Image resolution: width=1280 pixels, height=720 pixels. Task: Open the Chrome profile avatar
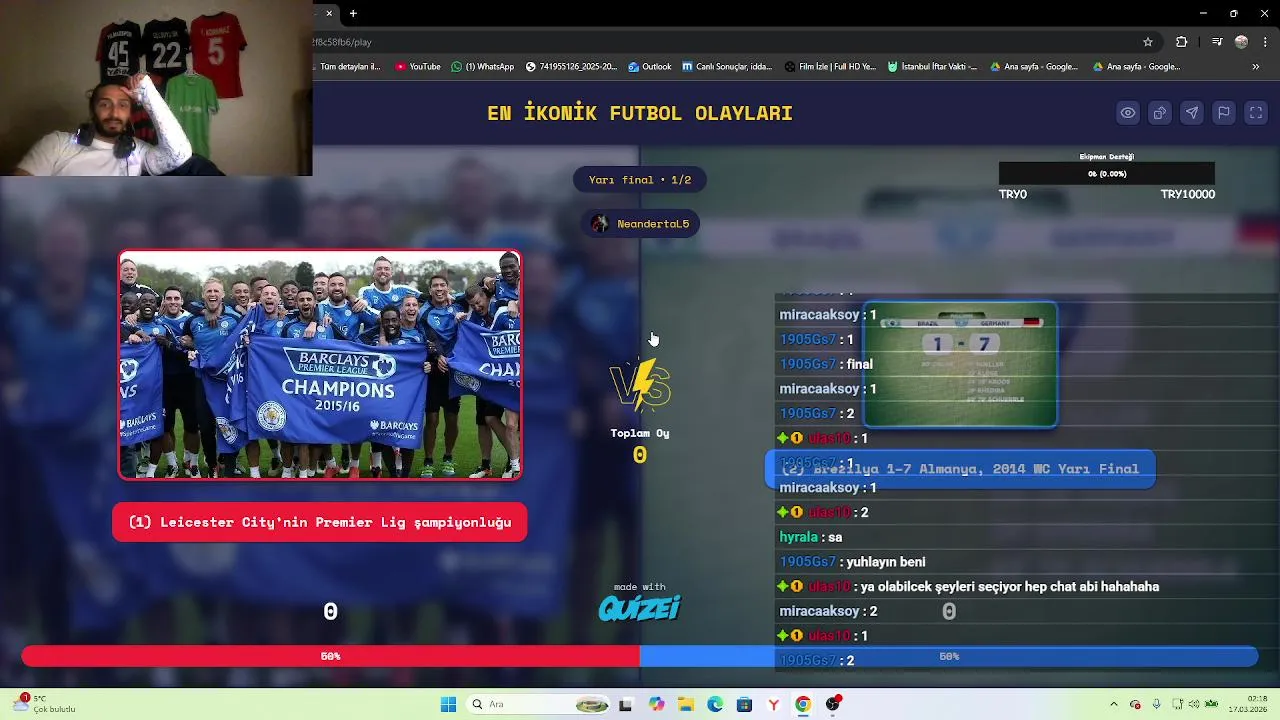point(1241,42)
